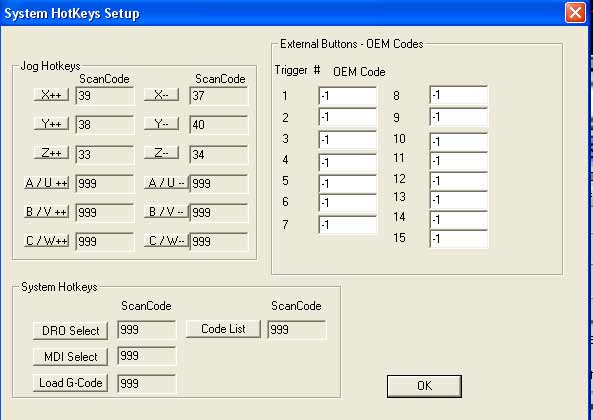Close the System HotKeys Setup dialog
Image resolution: width=593 pixels, height=420 pixels.
pos(575,13)
